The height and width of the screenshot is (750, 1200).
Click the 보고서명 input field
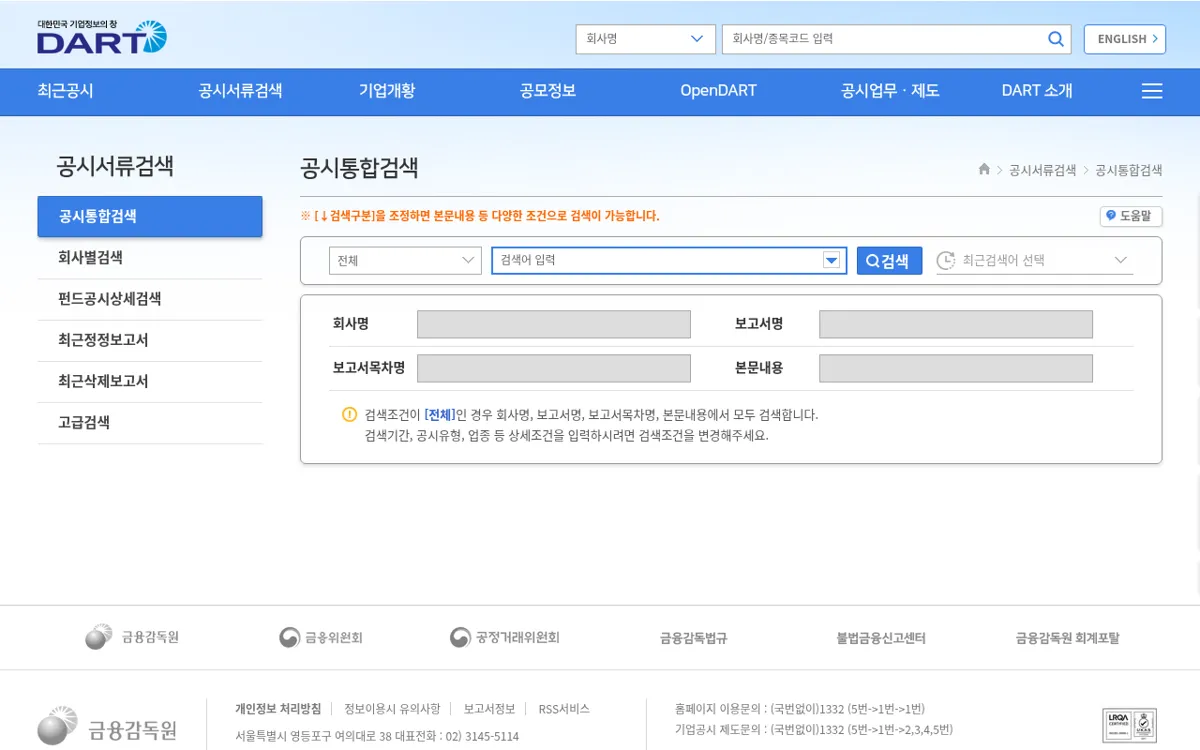click(x=956, y=324)
